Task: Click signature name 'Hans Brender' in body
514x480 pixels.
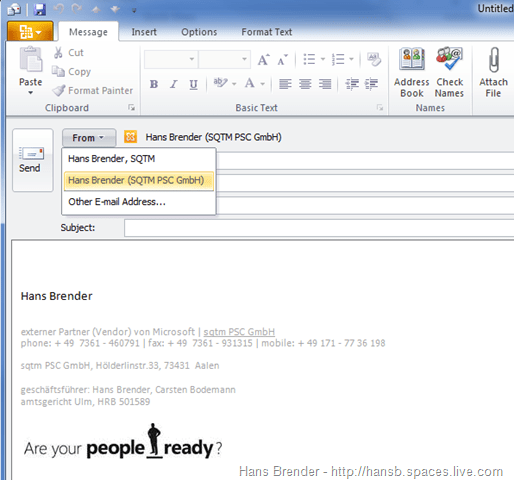Action: click(56, 296)
